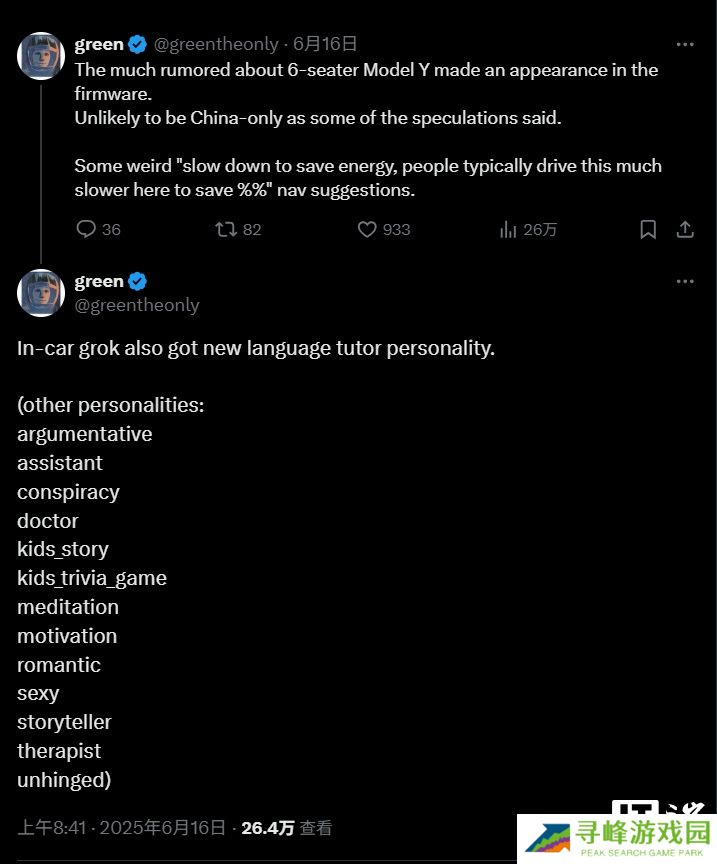717x864 pixels.
Task: Click the share icon on first tweet
Action: 685,229
